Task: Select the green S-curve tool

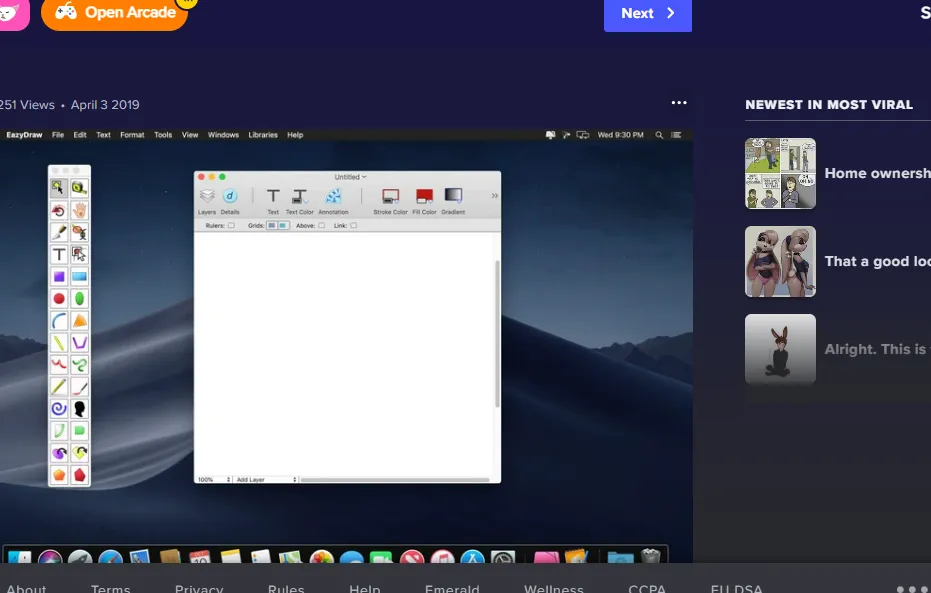Action: pyautogui.click(x=80, y=364)
